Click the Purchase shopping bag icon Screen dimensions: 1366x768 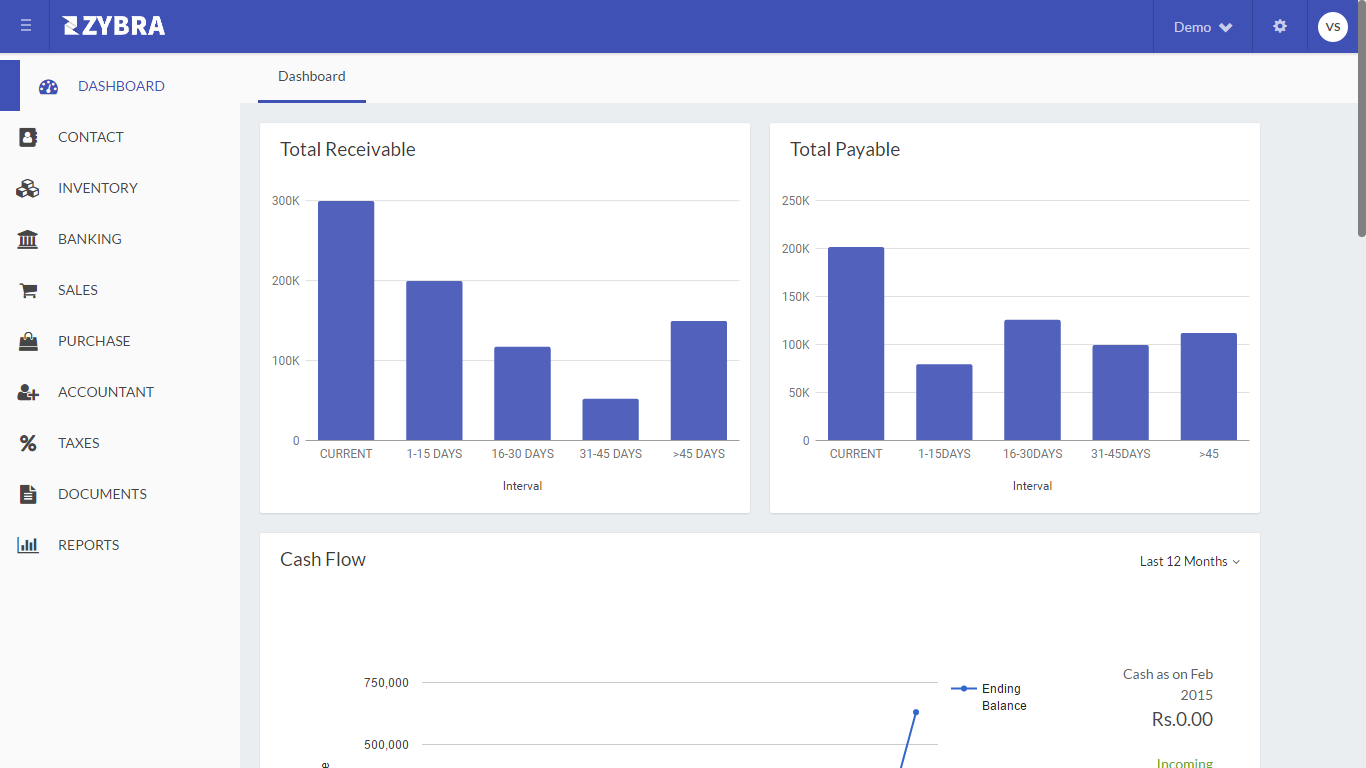click(x=28, y=341)
